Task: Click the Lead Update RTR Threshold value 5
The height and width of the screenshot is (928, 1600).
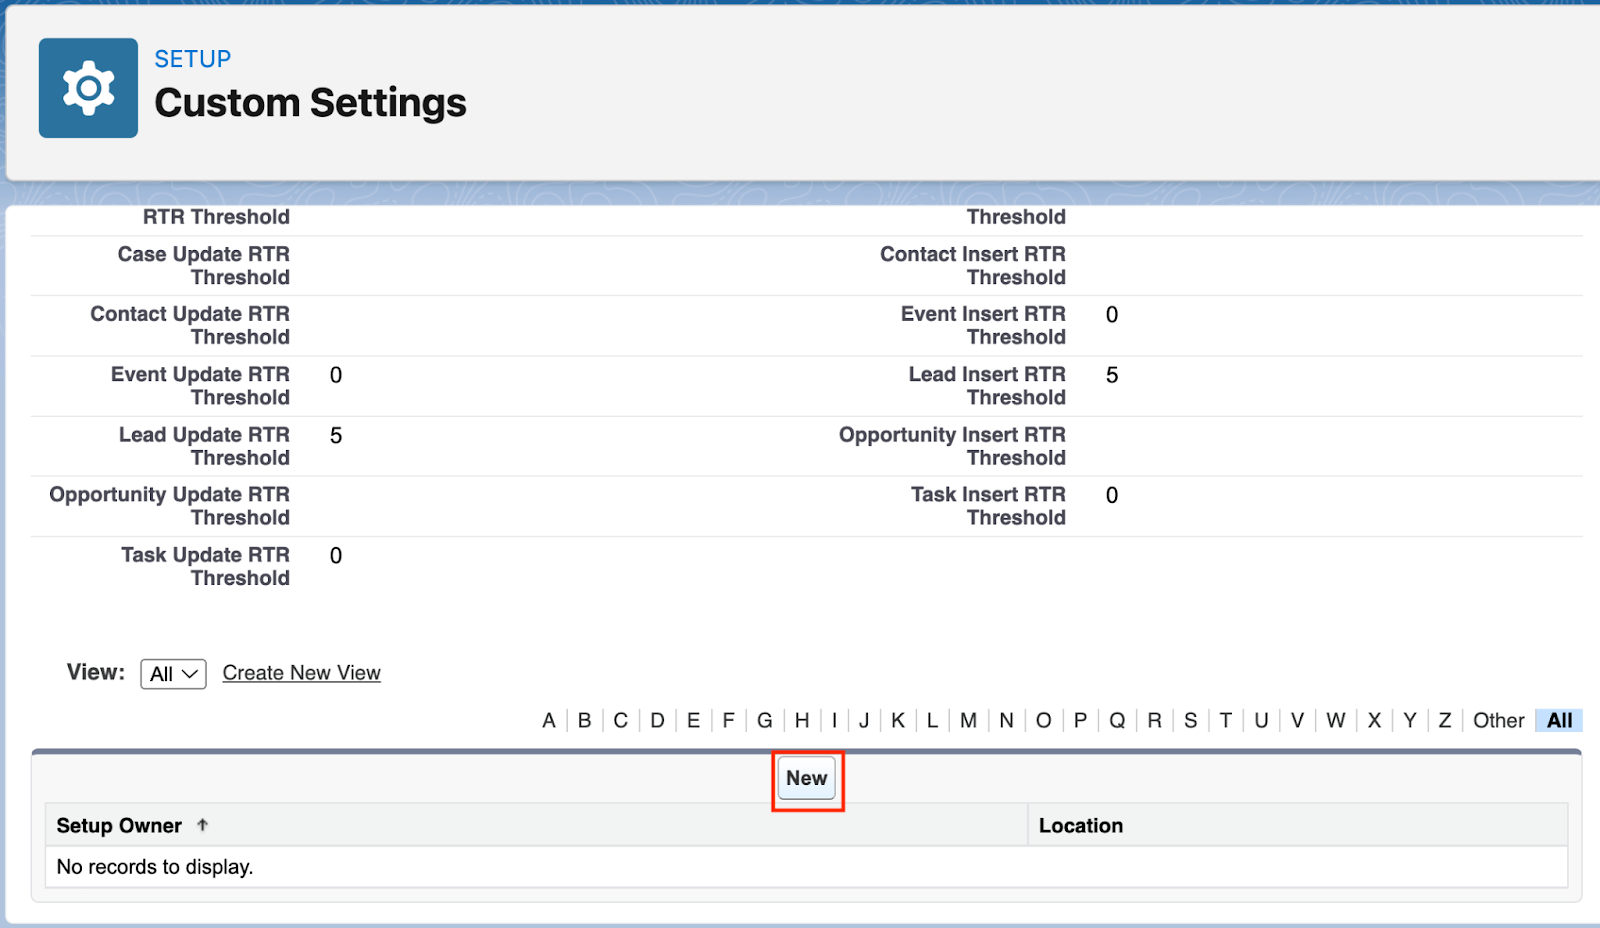Action: click(336, 435)
